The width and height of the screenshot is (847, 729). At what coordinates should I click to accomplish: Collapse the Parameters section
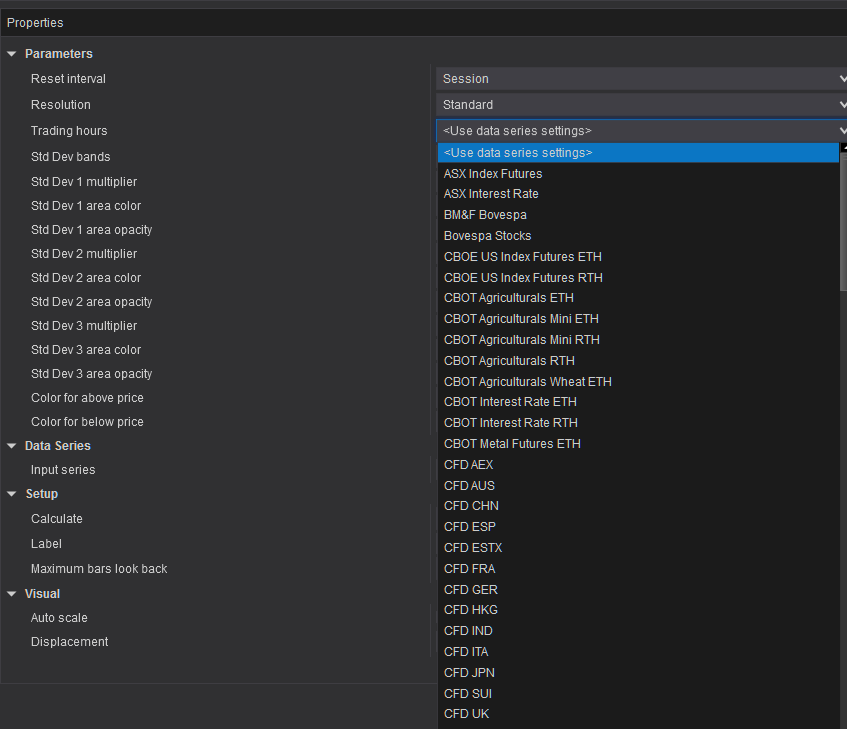coord(12,54)
